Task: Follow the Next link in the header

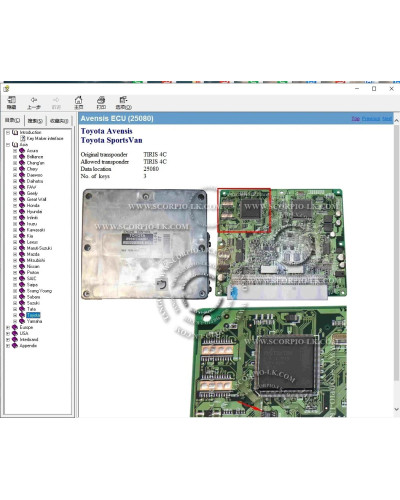Action: (x=387, y=119)
